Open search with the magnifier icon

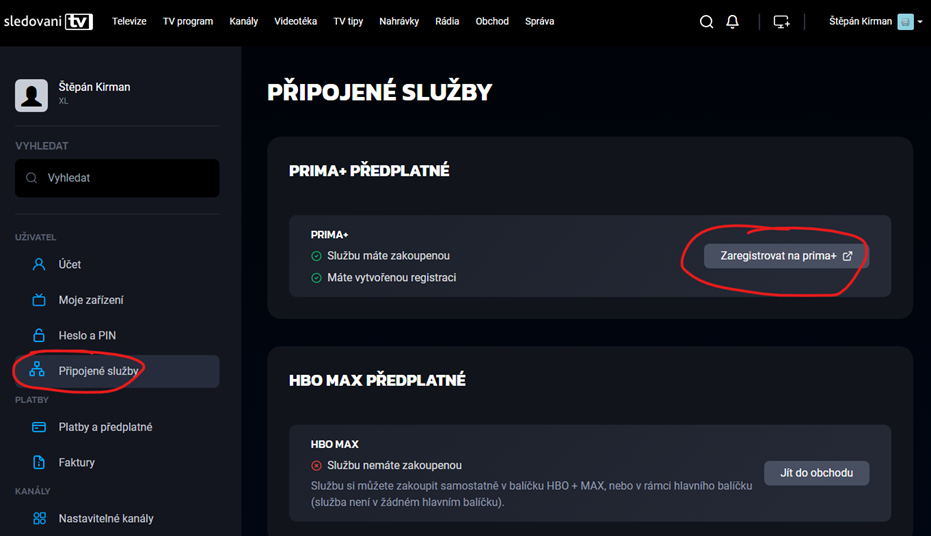point(707,22)
